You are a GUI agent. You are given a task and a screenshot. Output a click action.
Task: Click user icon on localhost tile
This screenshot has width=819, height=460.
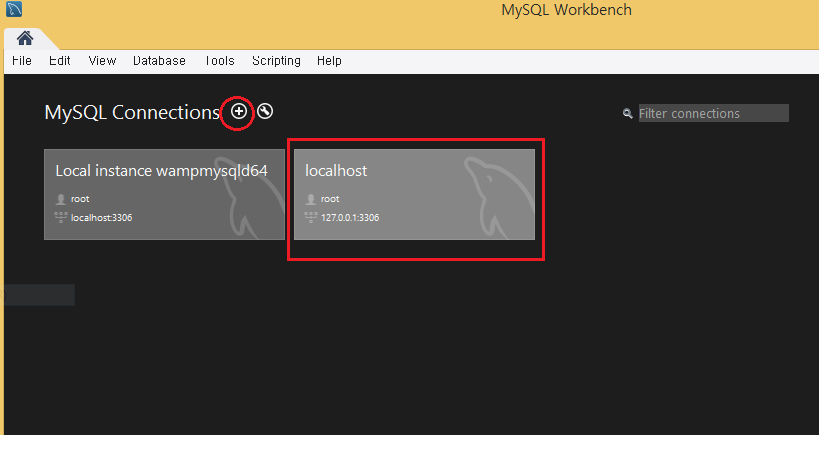pyautogui.click(x=311, y=199)
